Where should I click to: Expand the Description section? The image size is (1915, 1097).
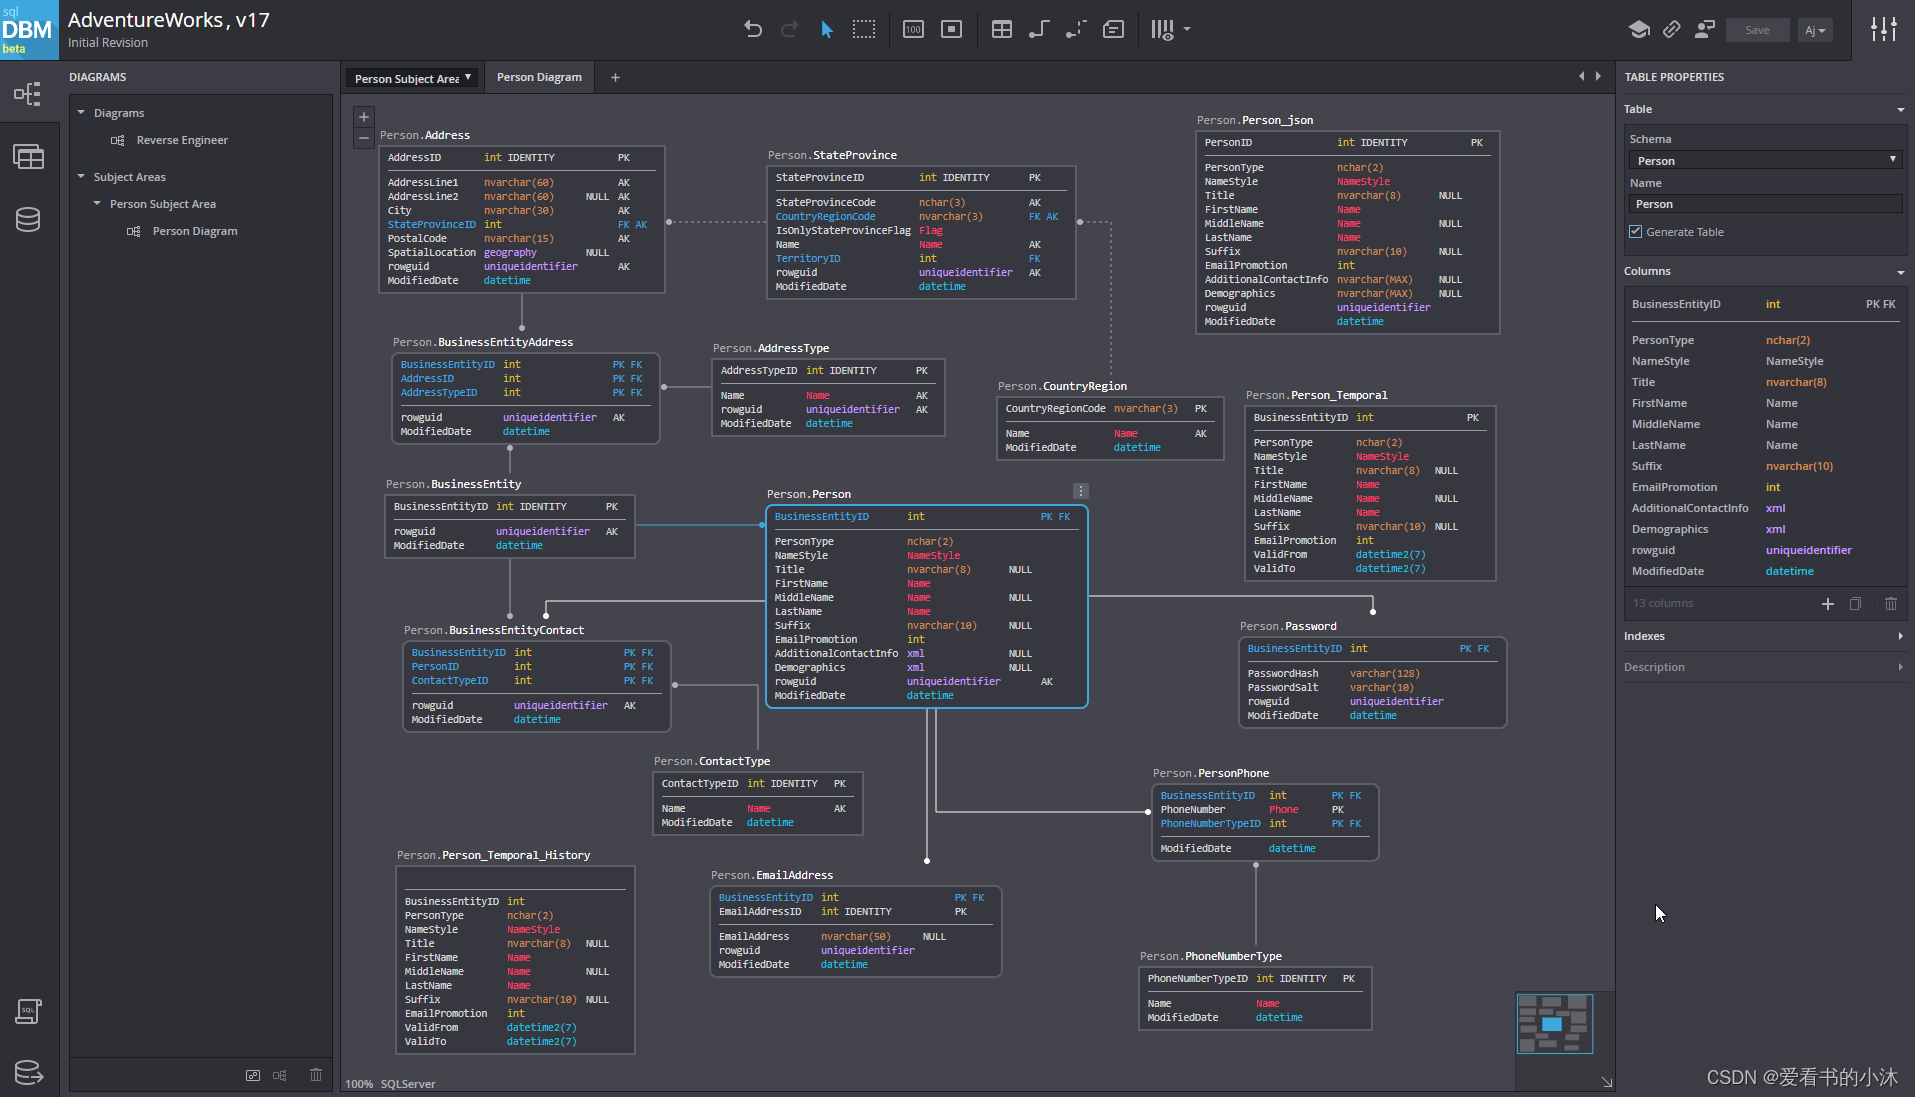[1900, 667]
